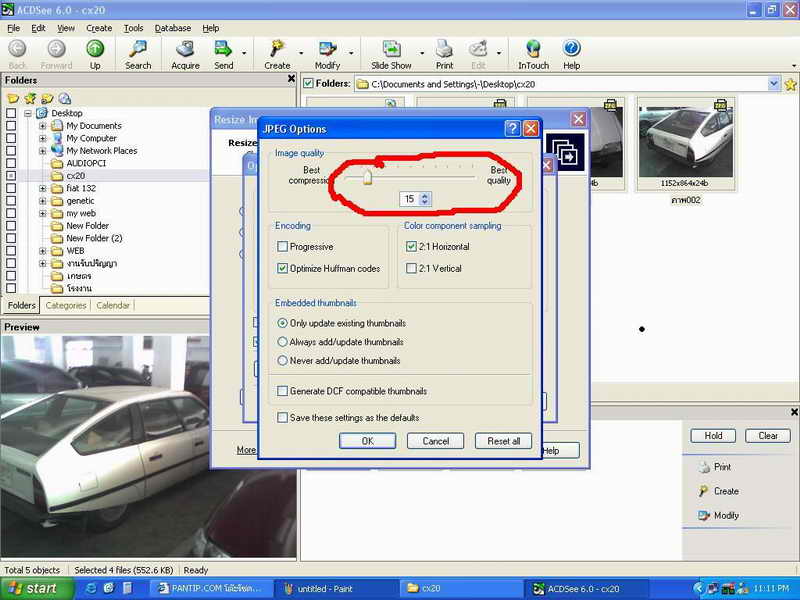
Task: Open the folder path dropdown
Action: pos(774,84)
